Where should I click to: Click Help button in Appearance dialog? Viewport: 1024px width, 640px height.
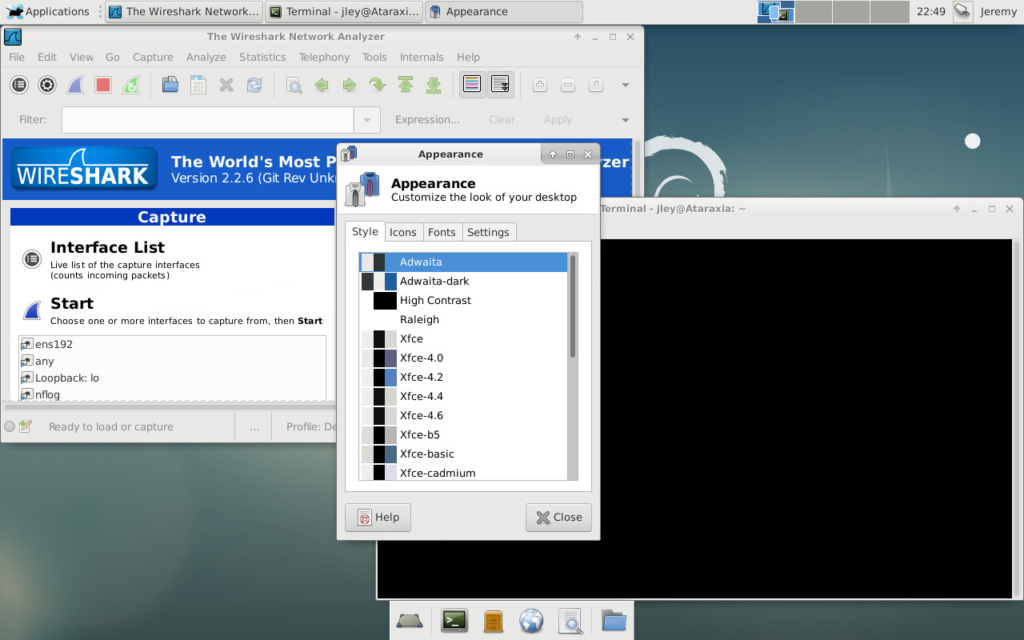tap(377, 517)
